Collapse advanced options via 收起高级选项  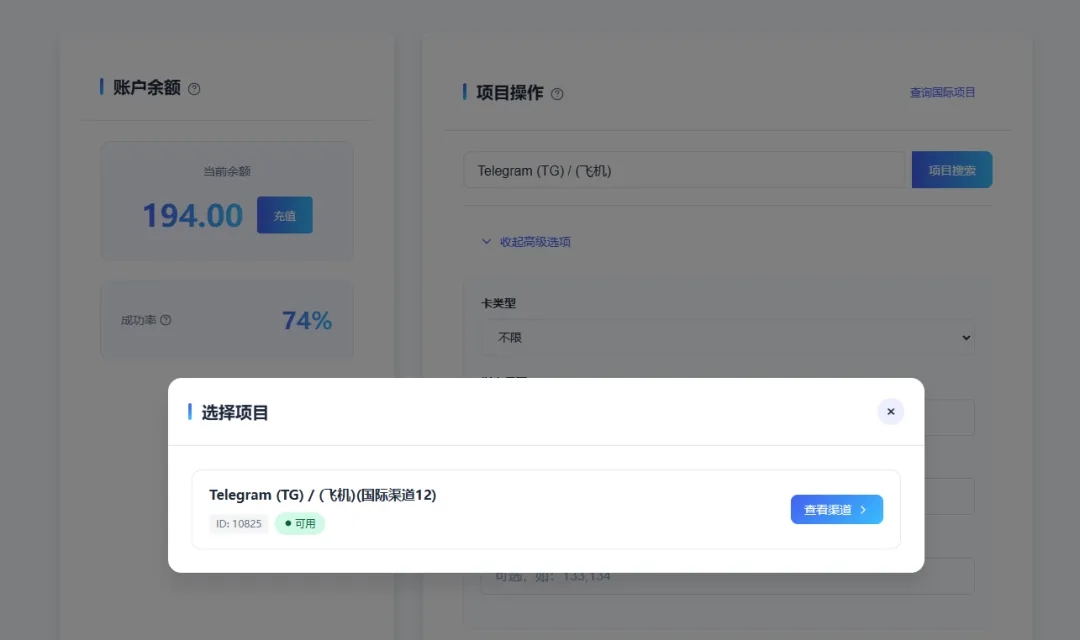(535, 242)
